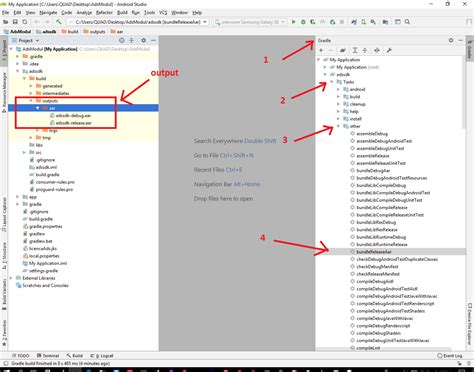
Task: Collapse the outputs folder in project tree
Action: point(31,101)
